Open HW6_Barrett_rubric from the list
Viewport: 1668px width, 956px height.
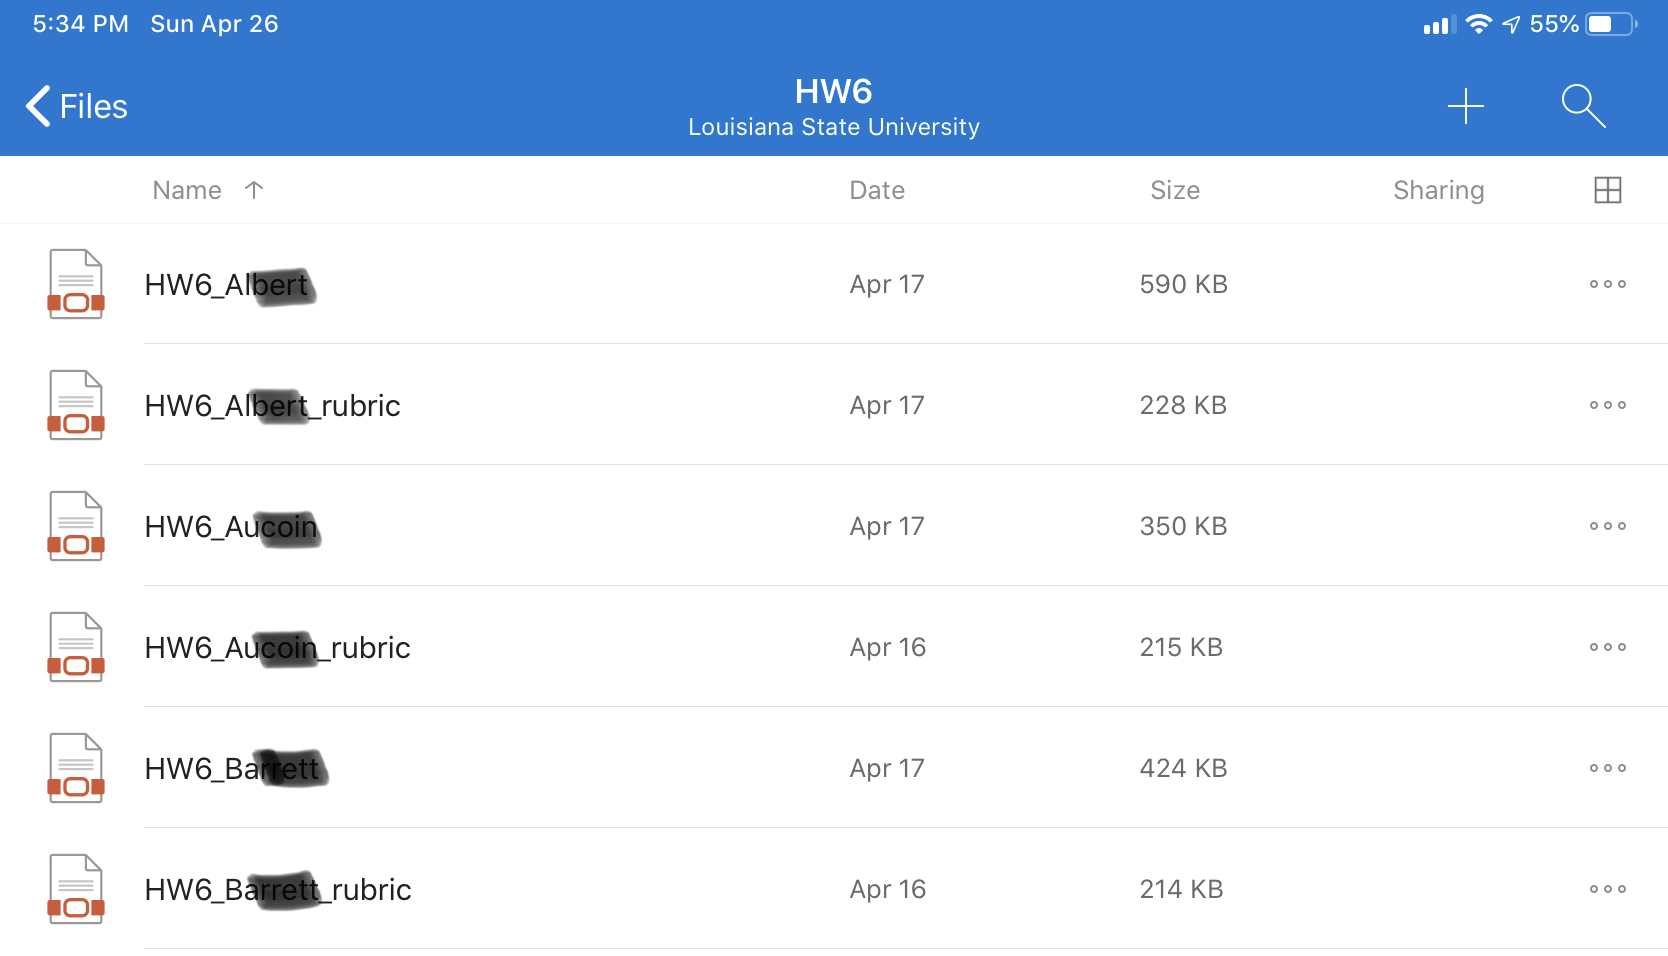click(x=834, y=889)
